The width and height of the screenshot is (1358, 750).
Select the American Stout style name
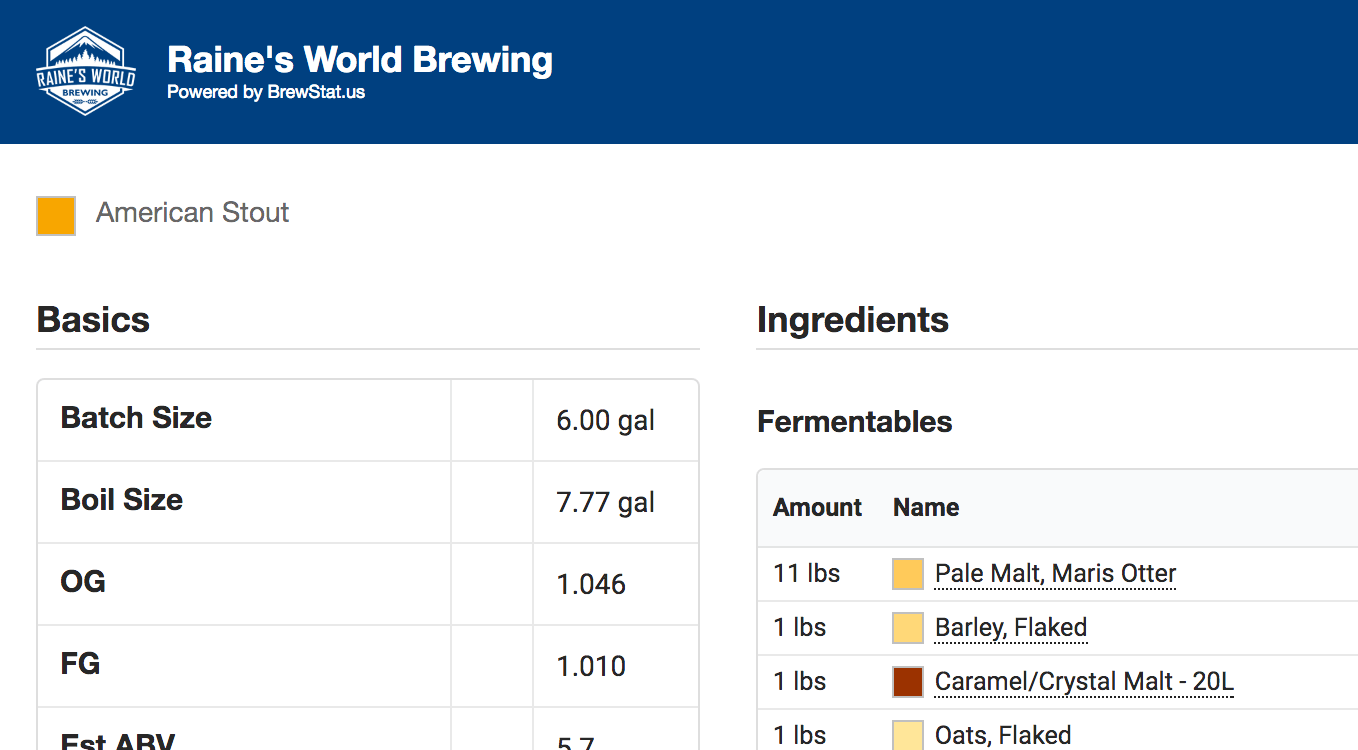pos(192,213)
